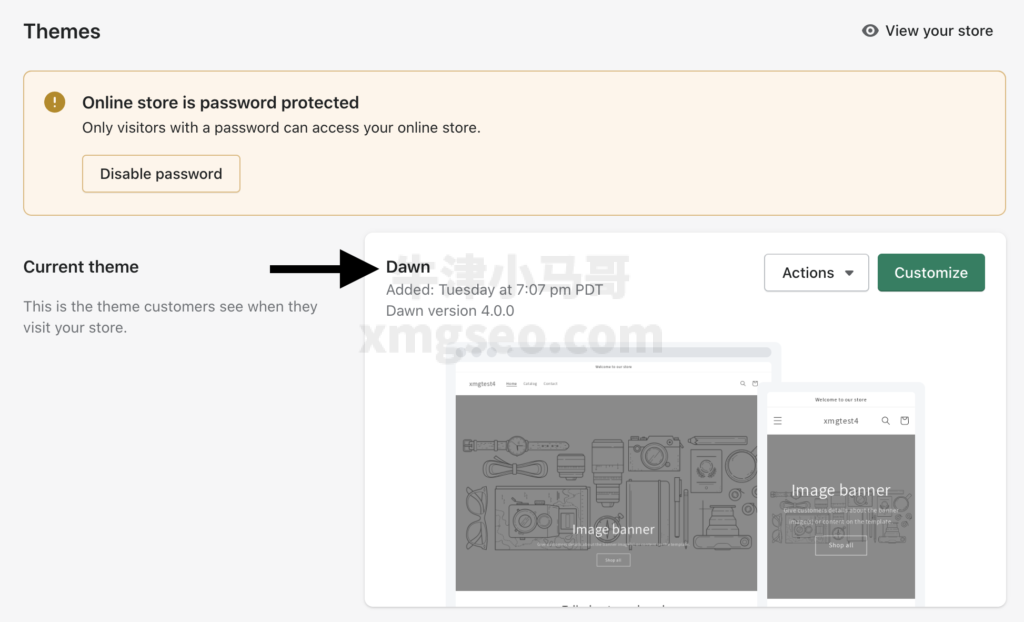
Task: Click the Disable password button
Action: point(161,174)
